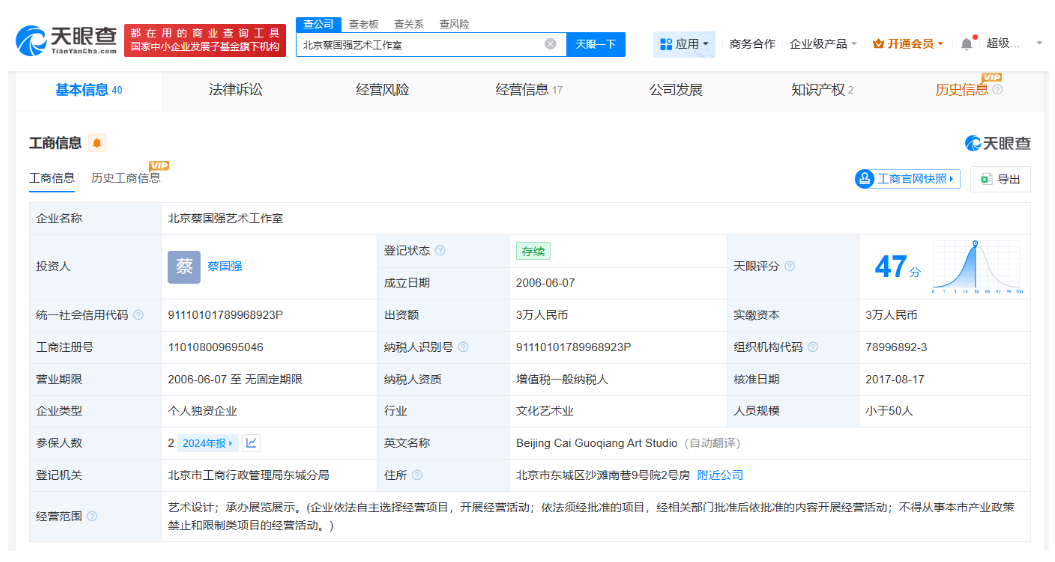Viewport: 1055px width, 562px height.
Task: Click the 组织机构代码 help icon
Action: [813, 347]
